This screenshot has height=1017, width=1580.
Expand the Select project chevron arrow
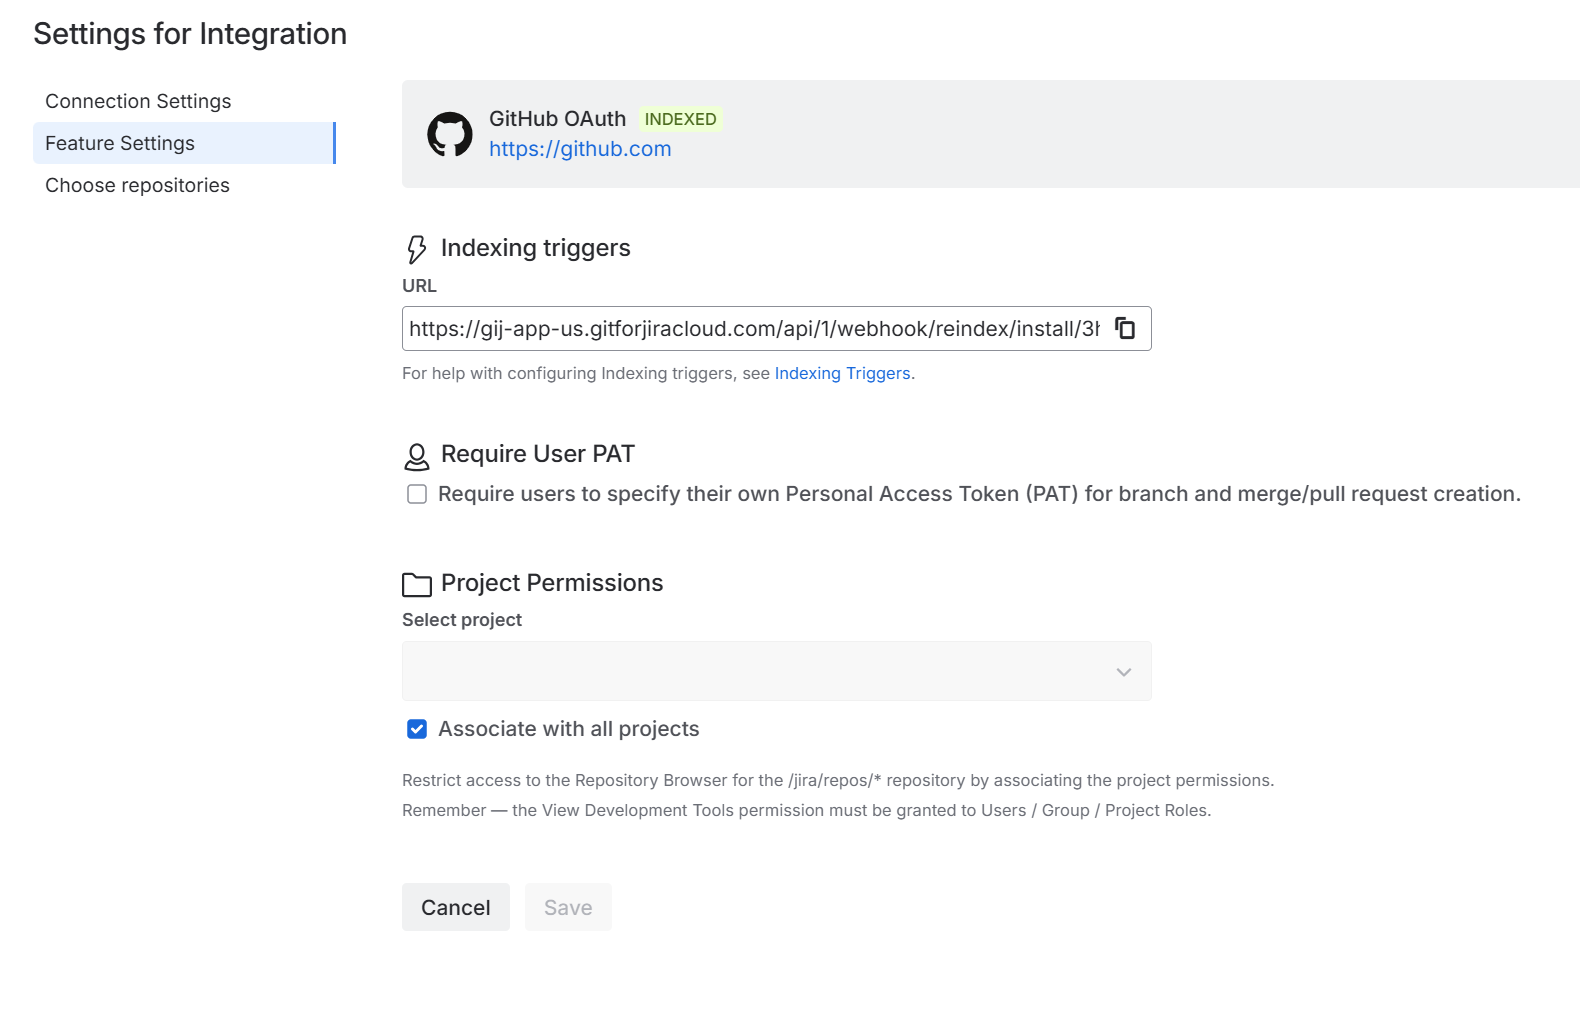coord(1123,672)
